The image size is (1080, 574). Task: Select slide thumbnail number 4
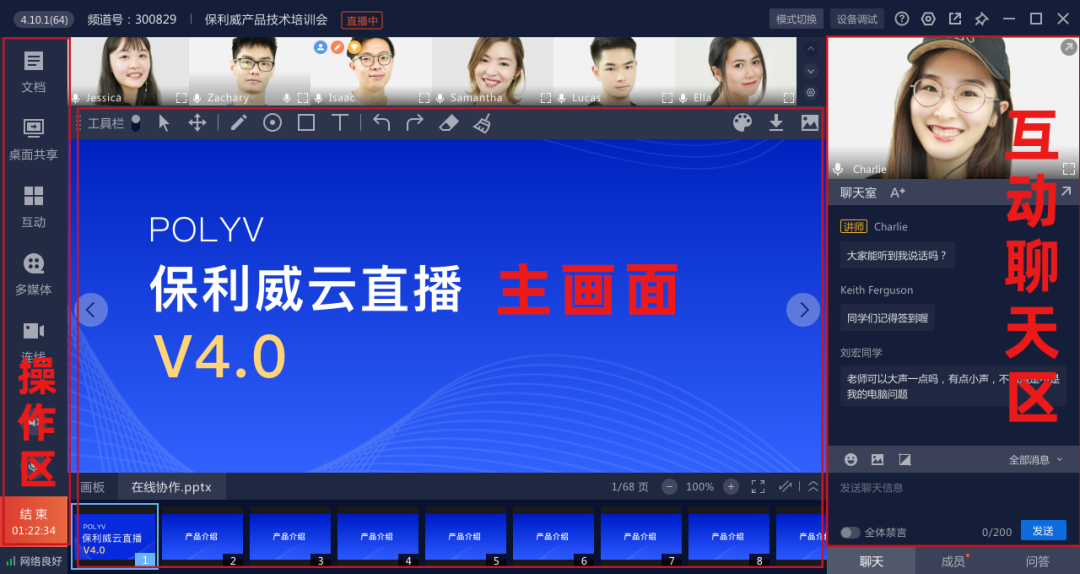coord(377,538)
